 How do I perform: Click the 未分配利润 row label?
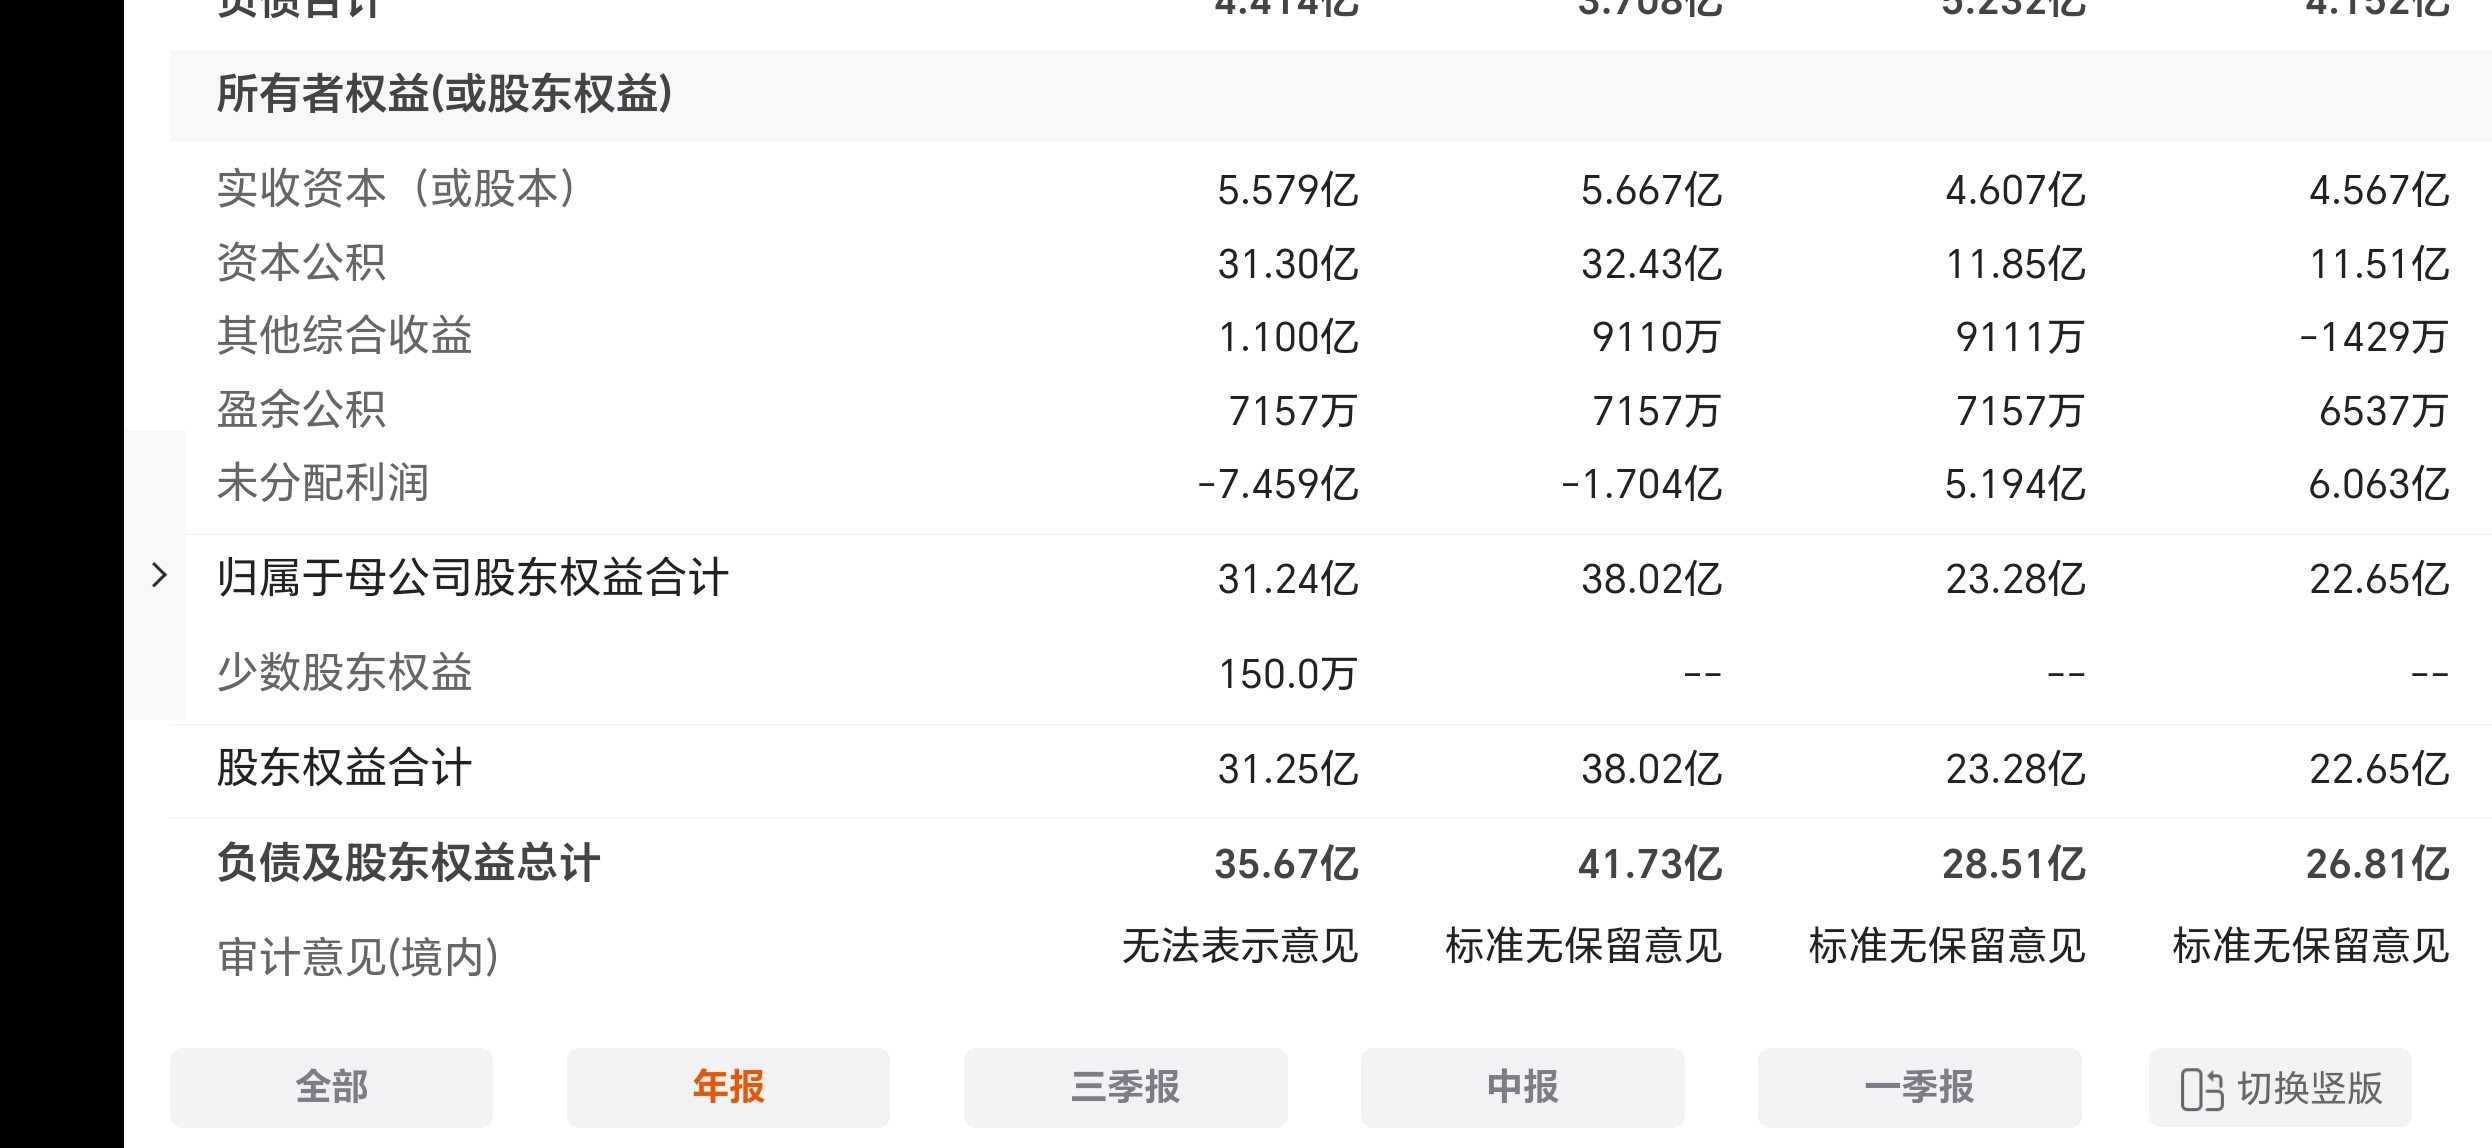point(323,483)
